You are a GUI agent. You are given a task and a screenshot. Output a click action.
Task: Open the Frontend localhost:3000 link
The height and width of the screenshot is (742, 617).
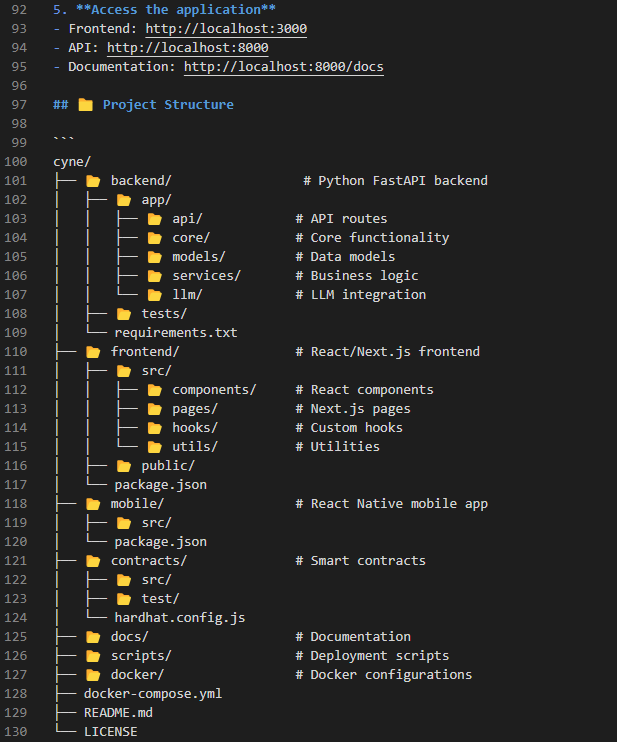(x=226, y=29)
